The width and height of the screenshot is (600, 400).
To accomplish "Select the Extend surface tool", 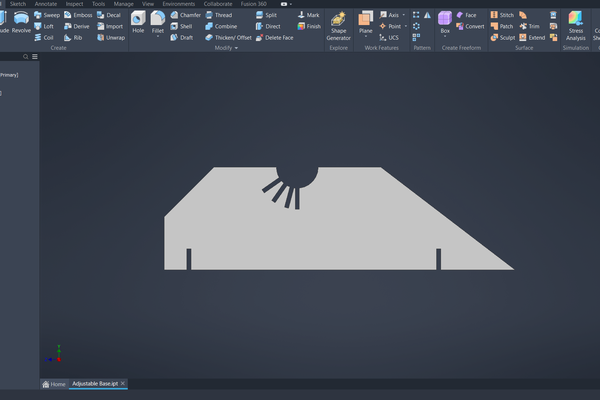I will [532, 38].
